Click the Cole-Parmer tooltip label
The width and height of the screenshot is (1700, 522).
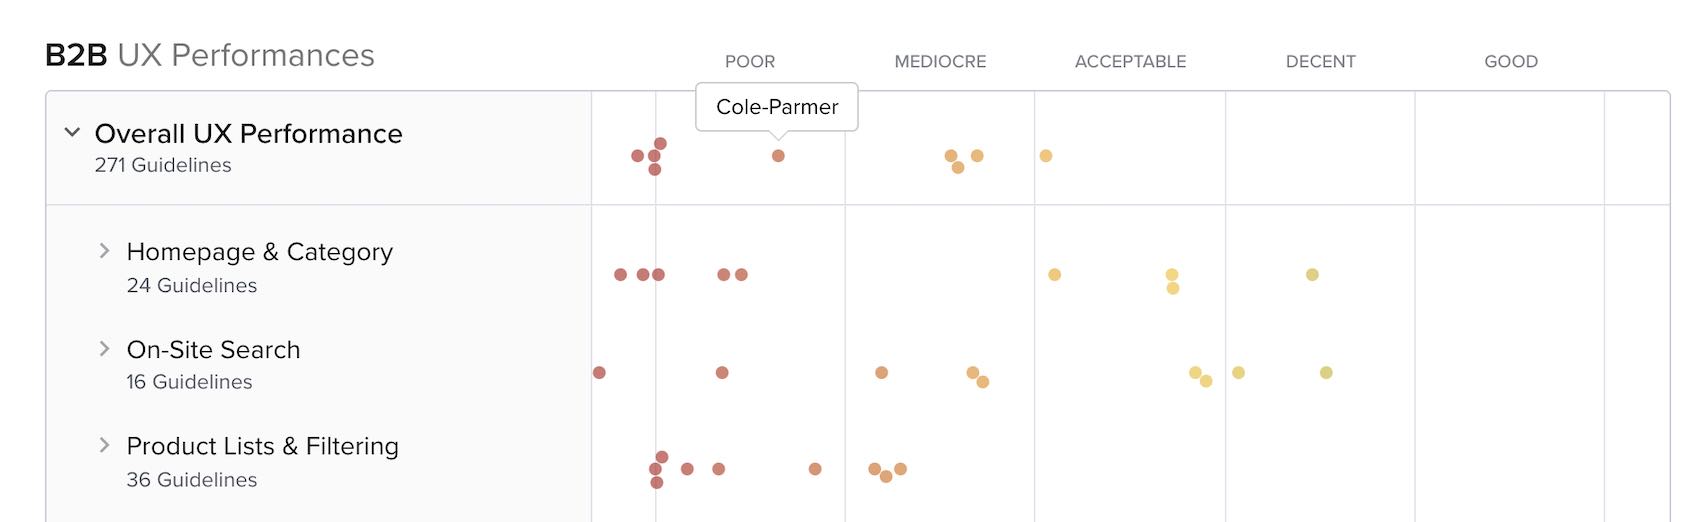click(x=777, y=107)
